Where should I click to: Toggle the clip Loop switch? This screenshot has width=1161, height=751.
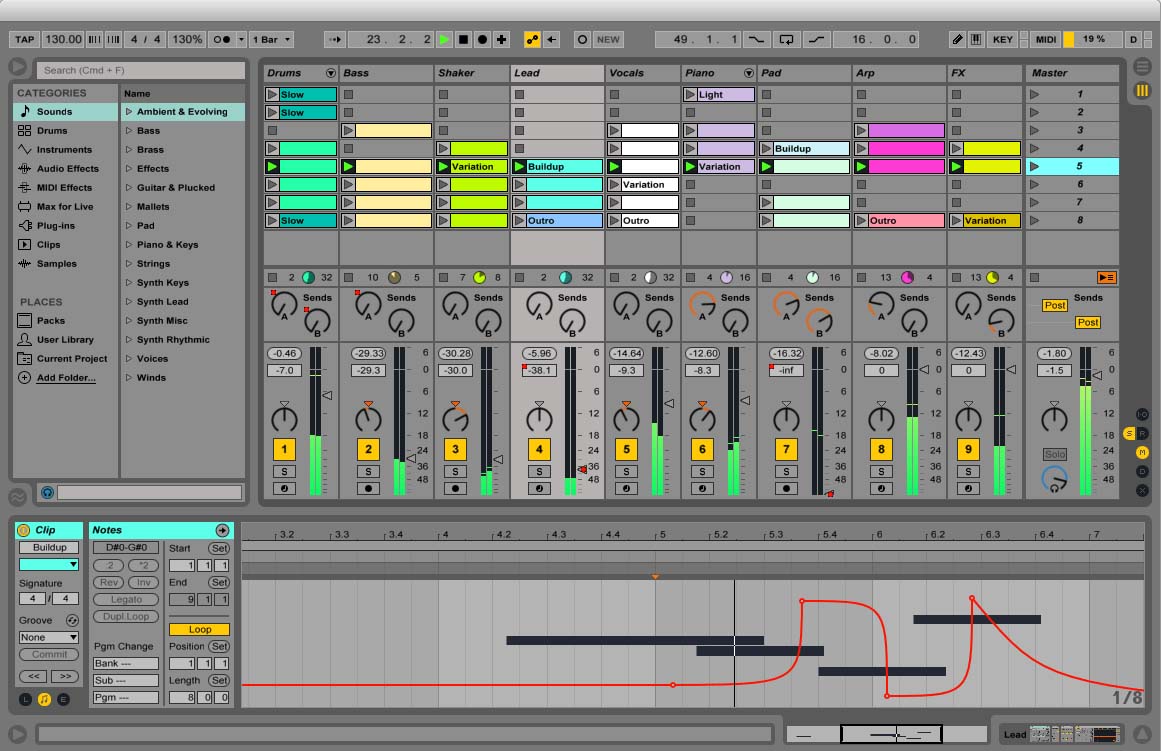point(199,630)
